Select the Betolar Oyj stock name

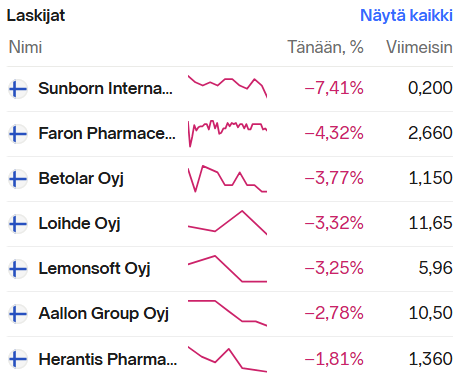click(x=81, y=179)
